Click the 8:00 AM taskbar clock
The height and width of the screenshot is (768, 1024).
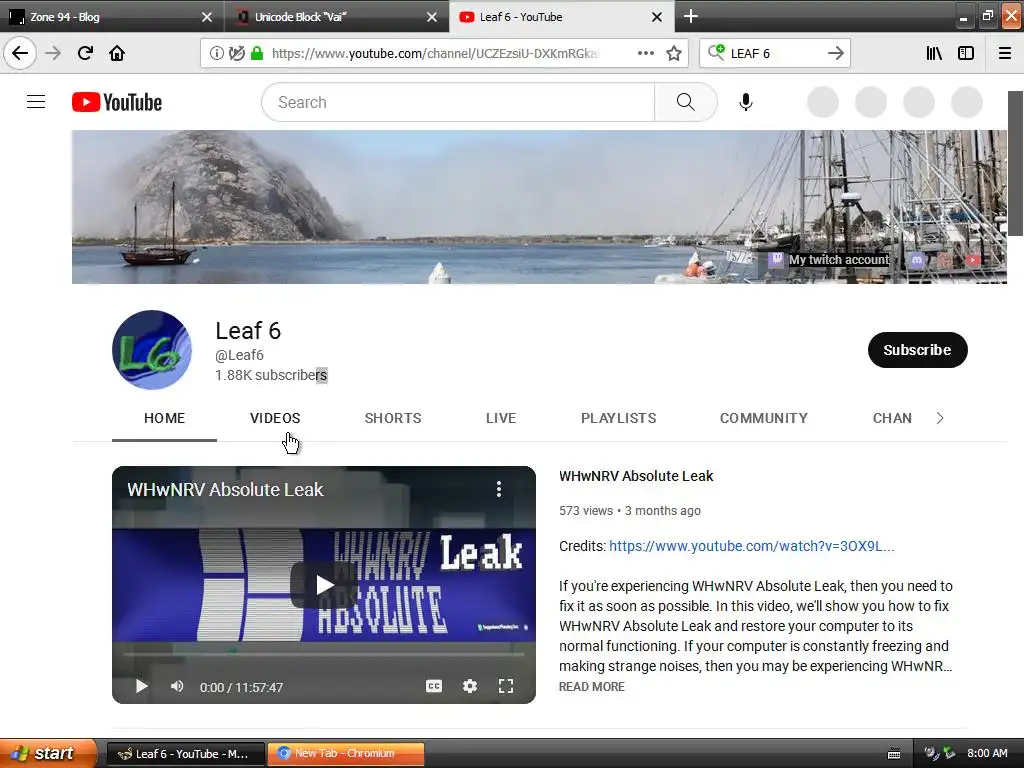point(987,754)
